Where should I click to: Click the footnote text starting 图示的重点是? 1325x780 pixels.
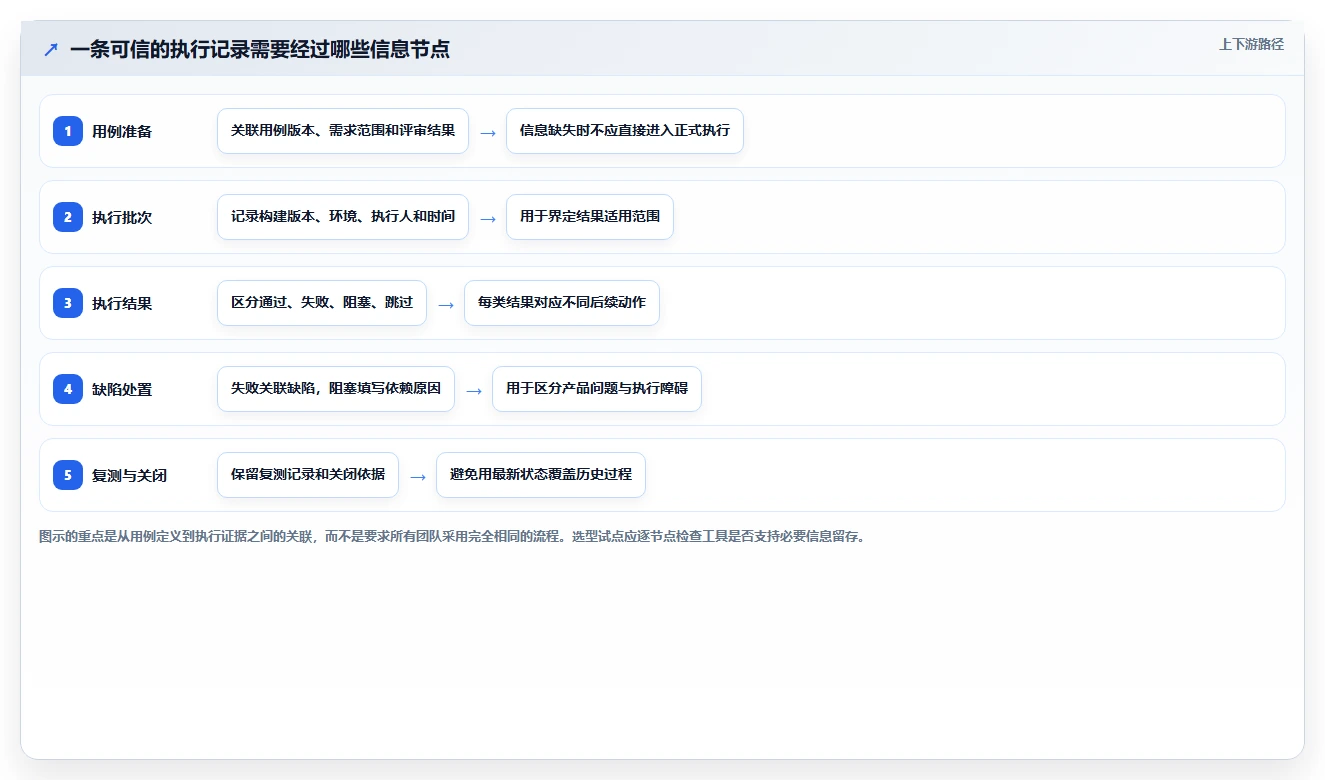(452, 536)
